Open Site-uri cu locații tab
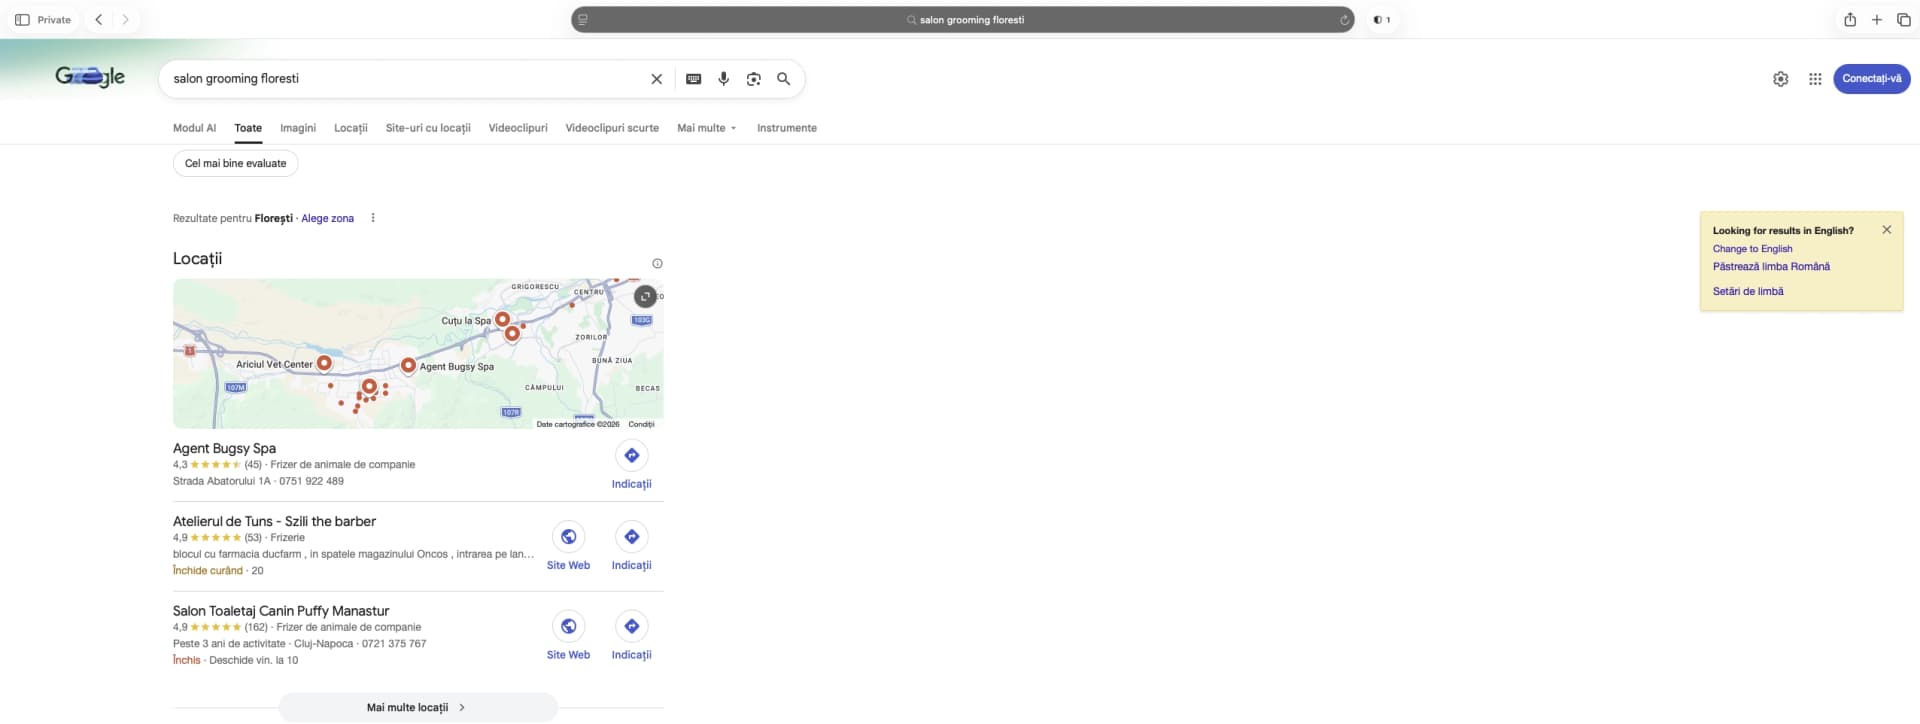Screen dimensions: 1920x724 click(428, 128)
